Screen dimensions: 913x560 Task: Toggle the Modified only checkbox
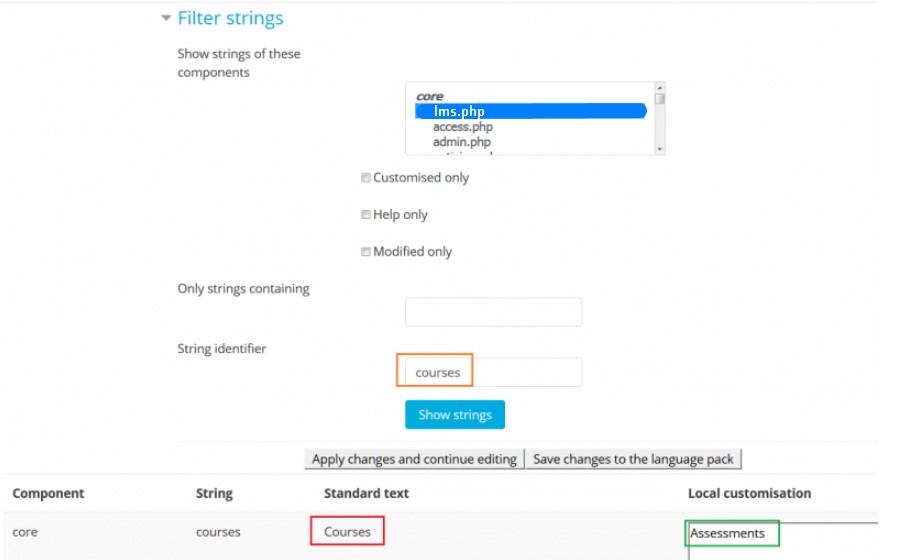[x=366, y=252]
